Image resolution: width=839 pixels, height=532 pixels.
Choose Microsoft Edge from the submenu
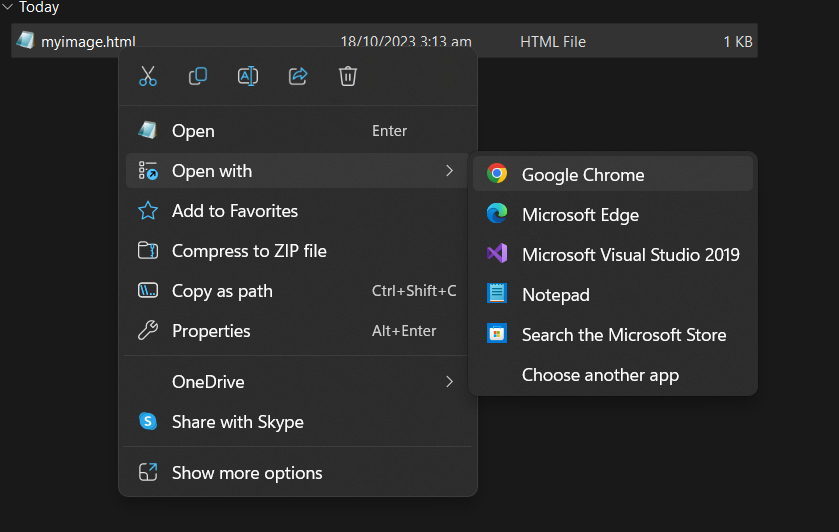580,215
